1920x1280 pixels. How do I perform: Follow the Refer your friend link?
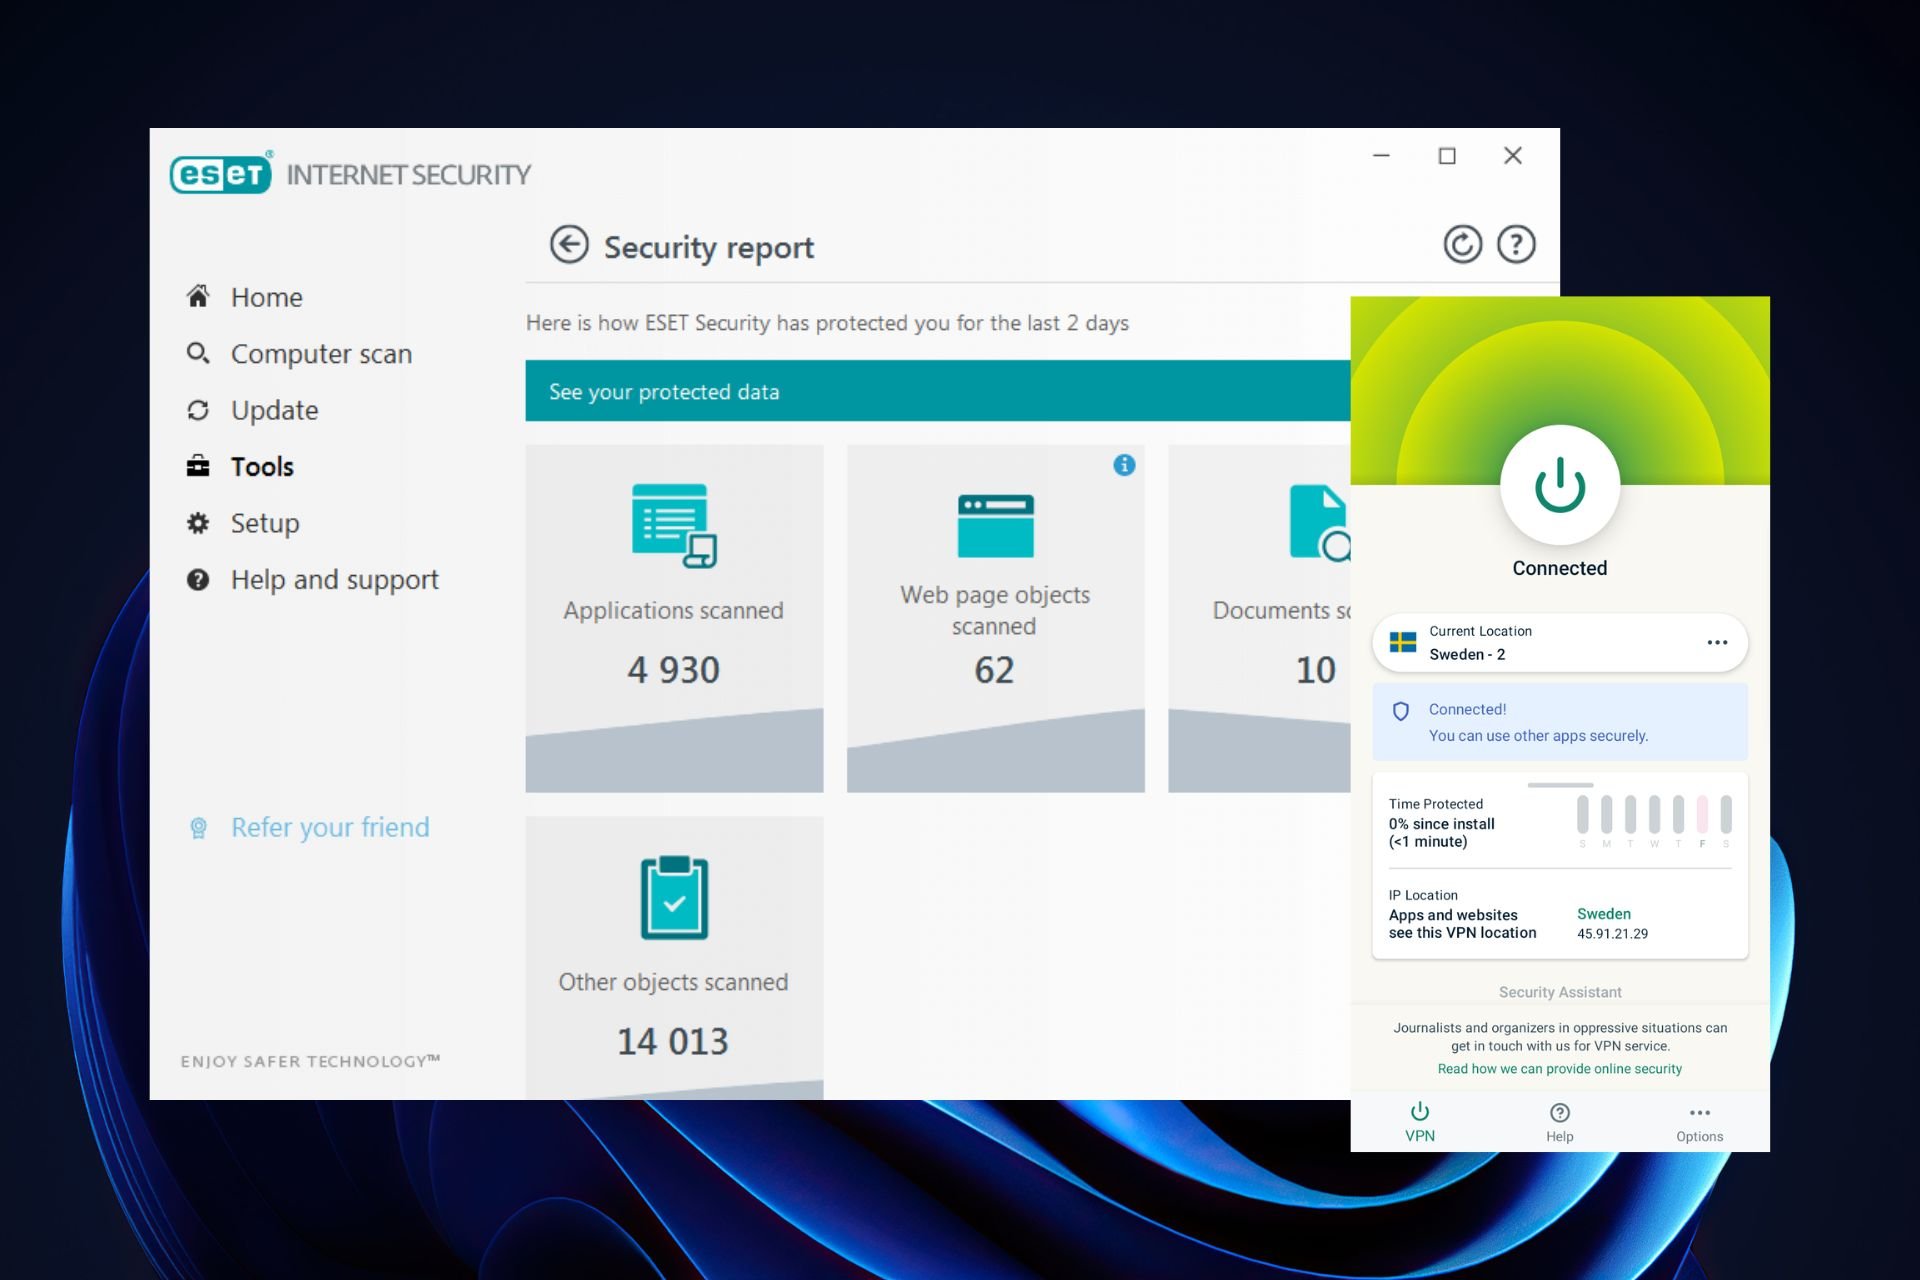330,828
